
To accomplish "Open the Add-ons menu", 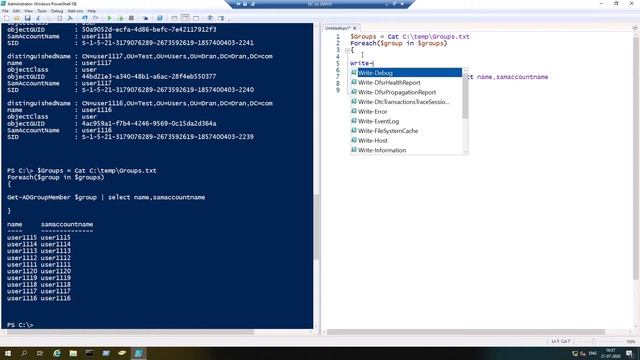I will point(75,11).
